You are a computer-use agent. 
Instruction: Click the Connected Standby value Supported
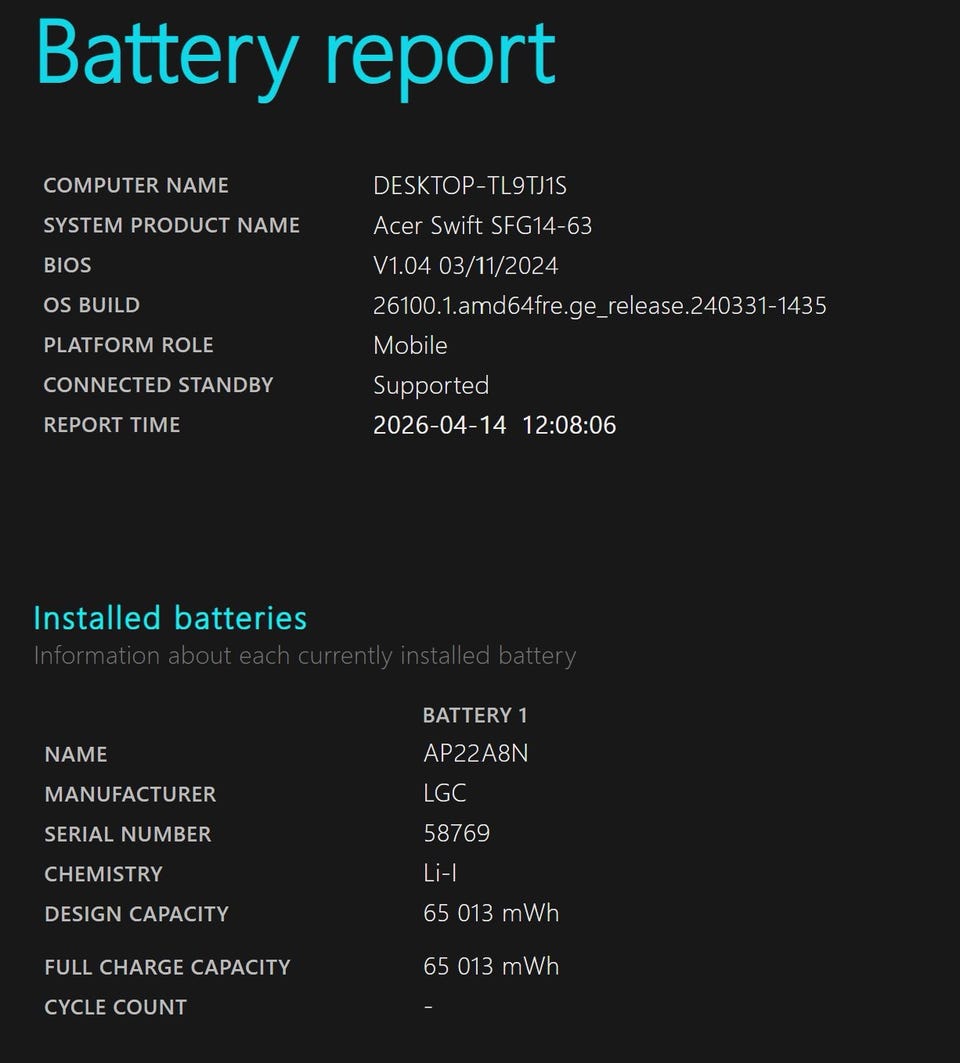click(431, 386)
